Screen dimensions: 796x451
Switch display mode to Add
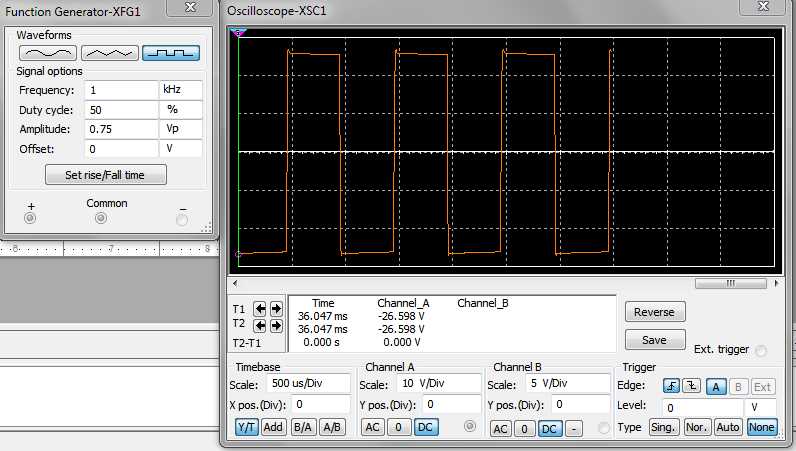tap(273, 427)
